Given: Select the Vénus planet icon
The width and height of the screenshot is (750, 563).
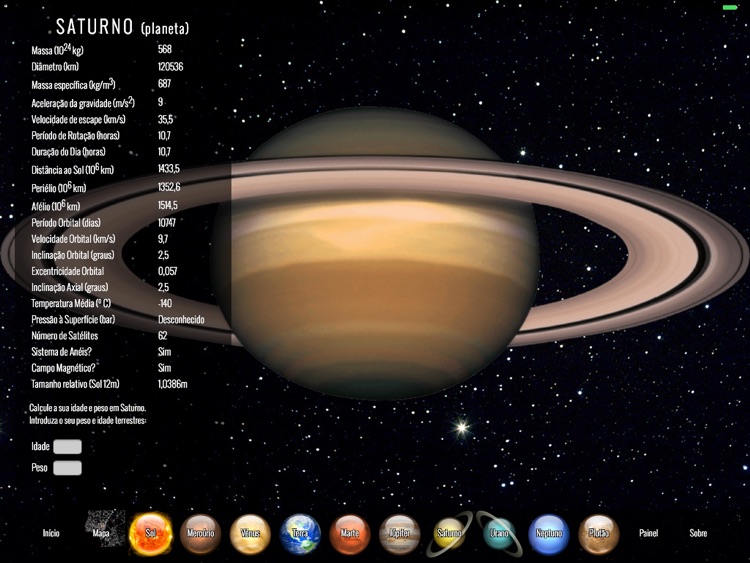Looking at the screenshot, I should pos(250,533).
